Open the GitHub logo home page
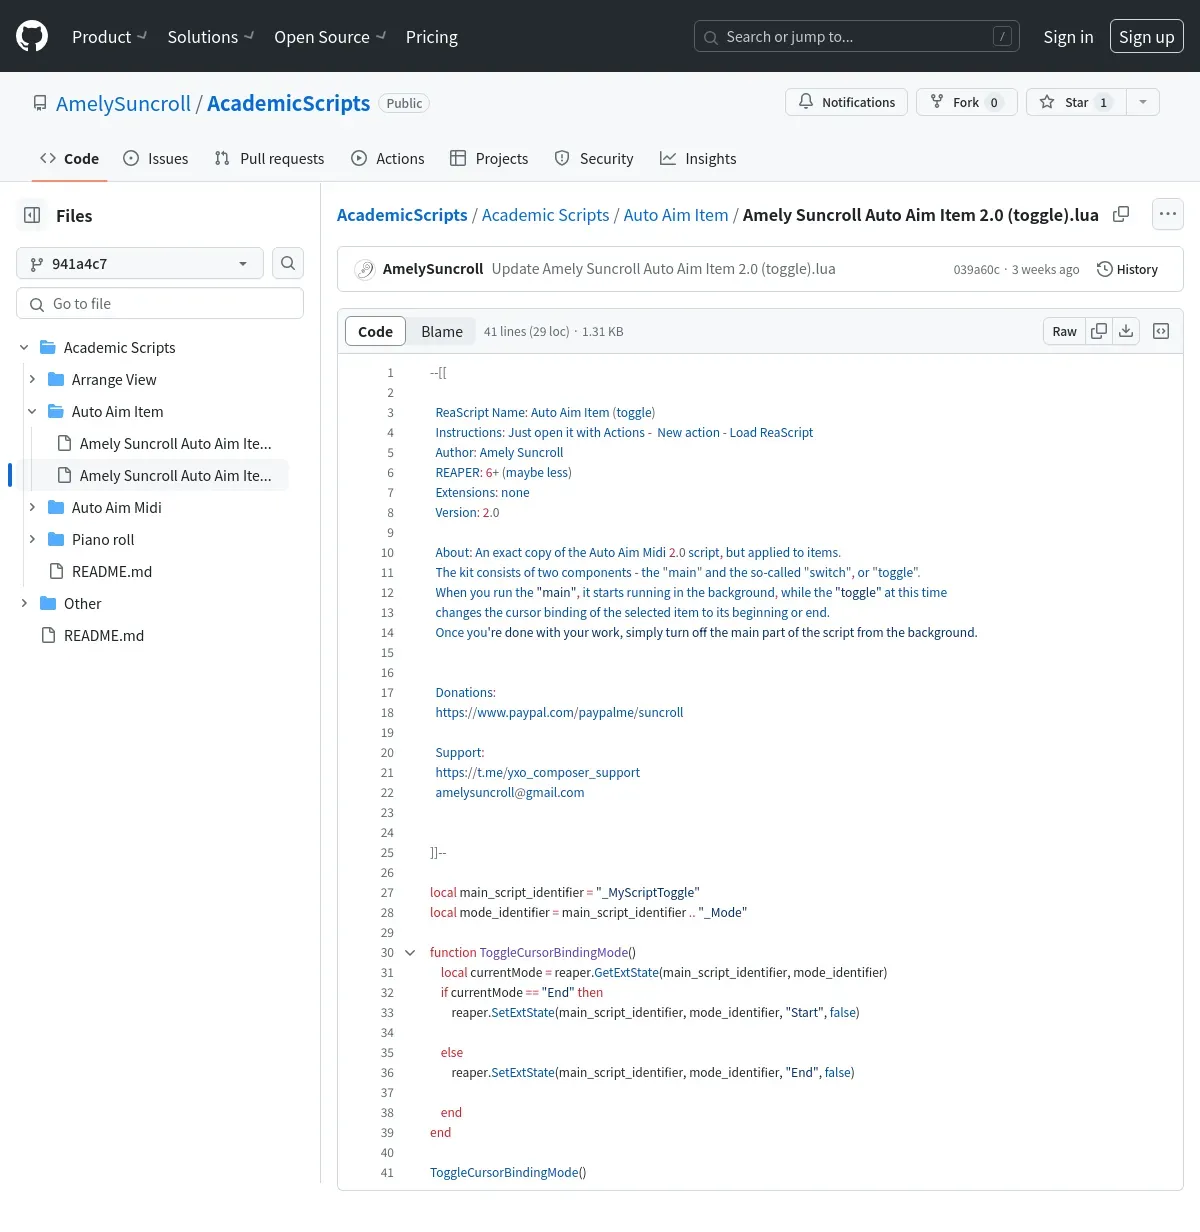 pyautogui.click(x=32, y=37)
